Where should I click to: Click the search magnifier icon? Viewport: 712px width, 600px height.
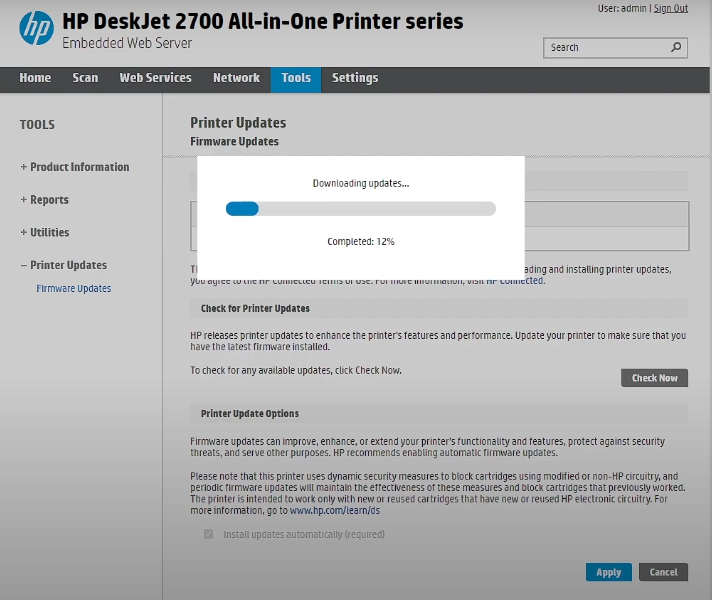pyautogui.click(x=676, y=47)
